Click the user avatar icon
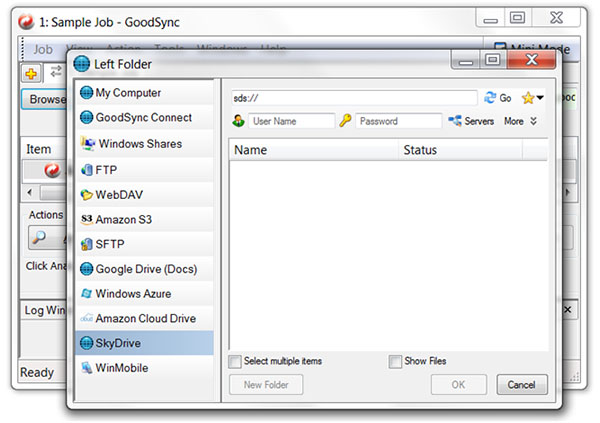The height and width of the screenshot is (423, 600). point(238,121)
